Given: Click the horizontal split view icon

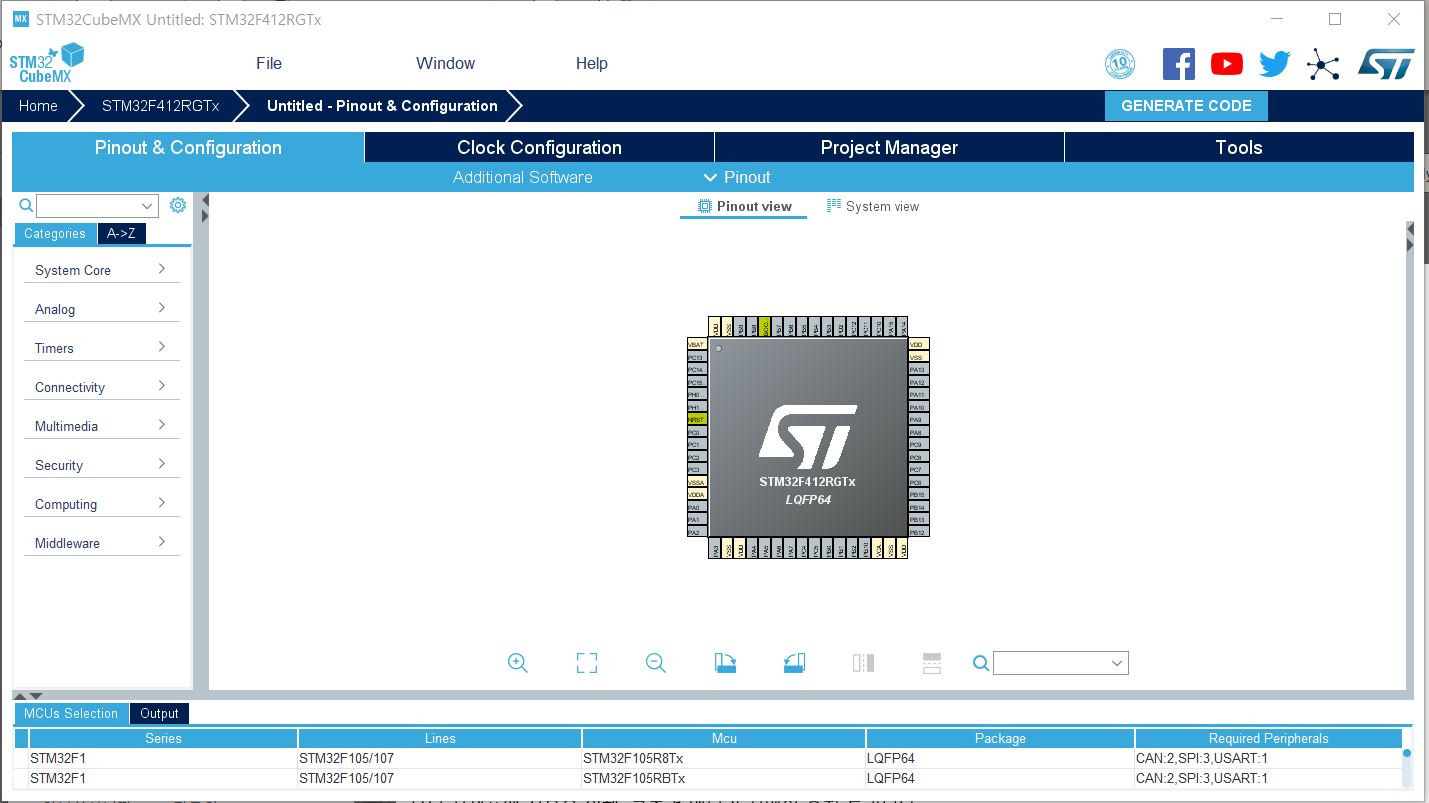Looking at the screenshot, I should point(932,663).
